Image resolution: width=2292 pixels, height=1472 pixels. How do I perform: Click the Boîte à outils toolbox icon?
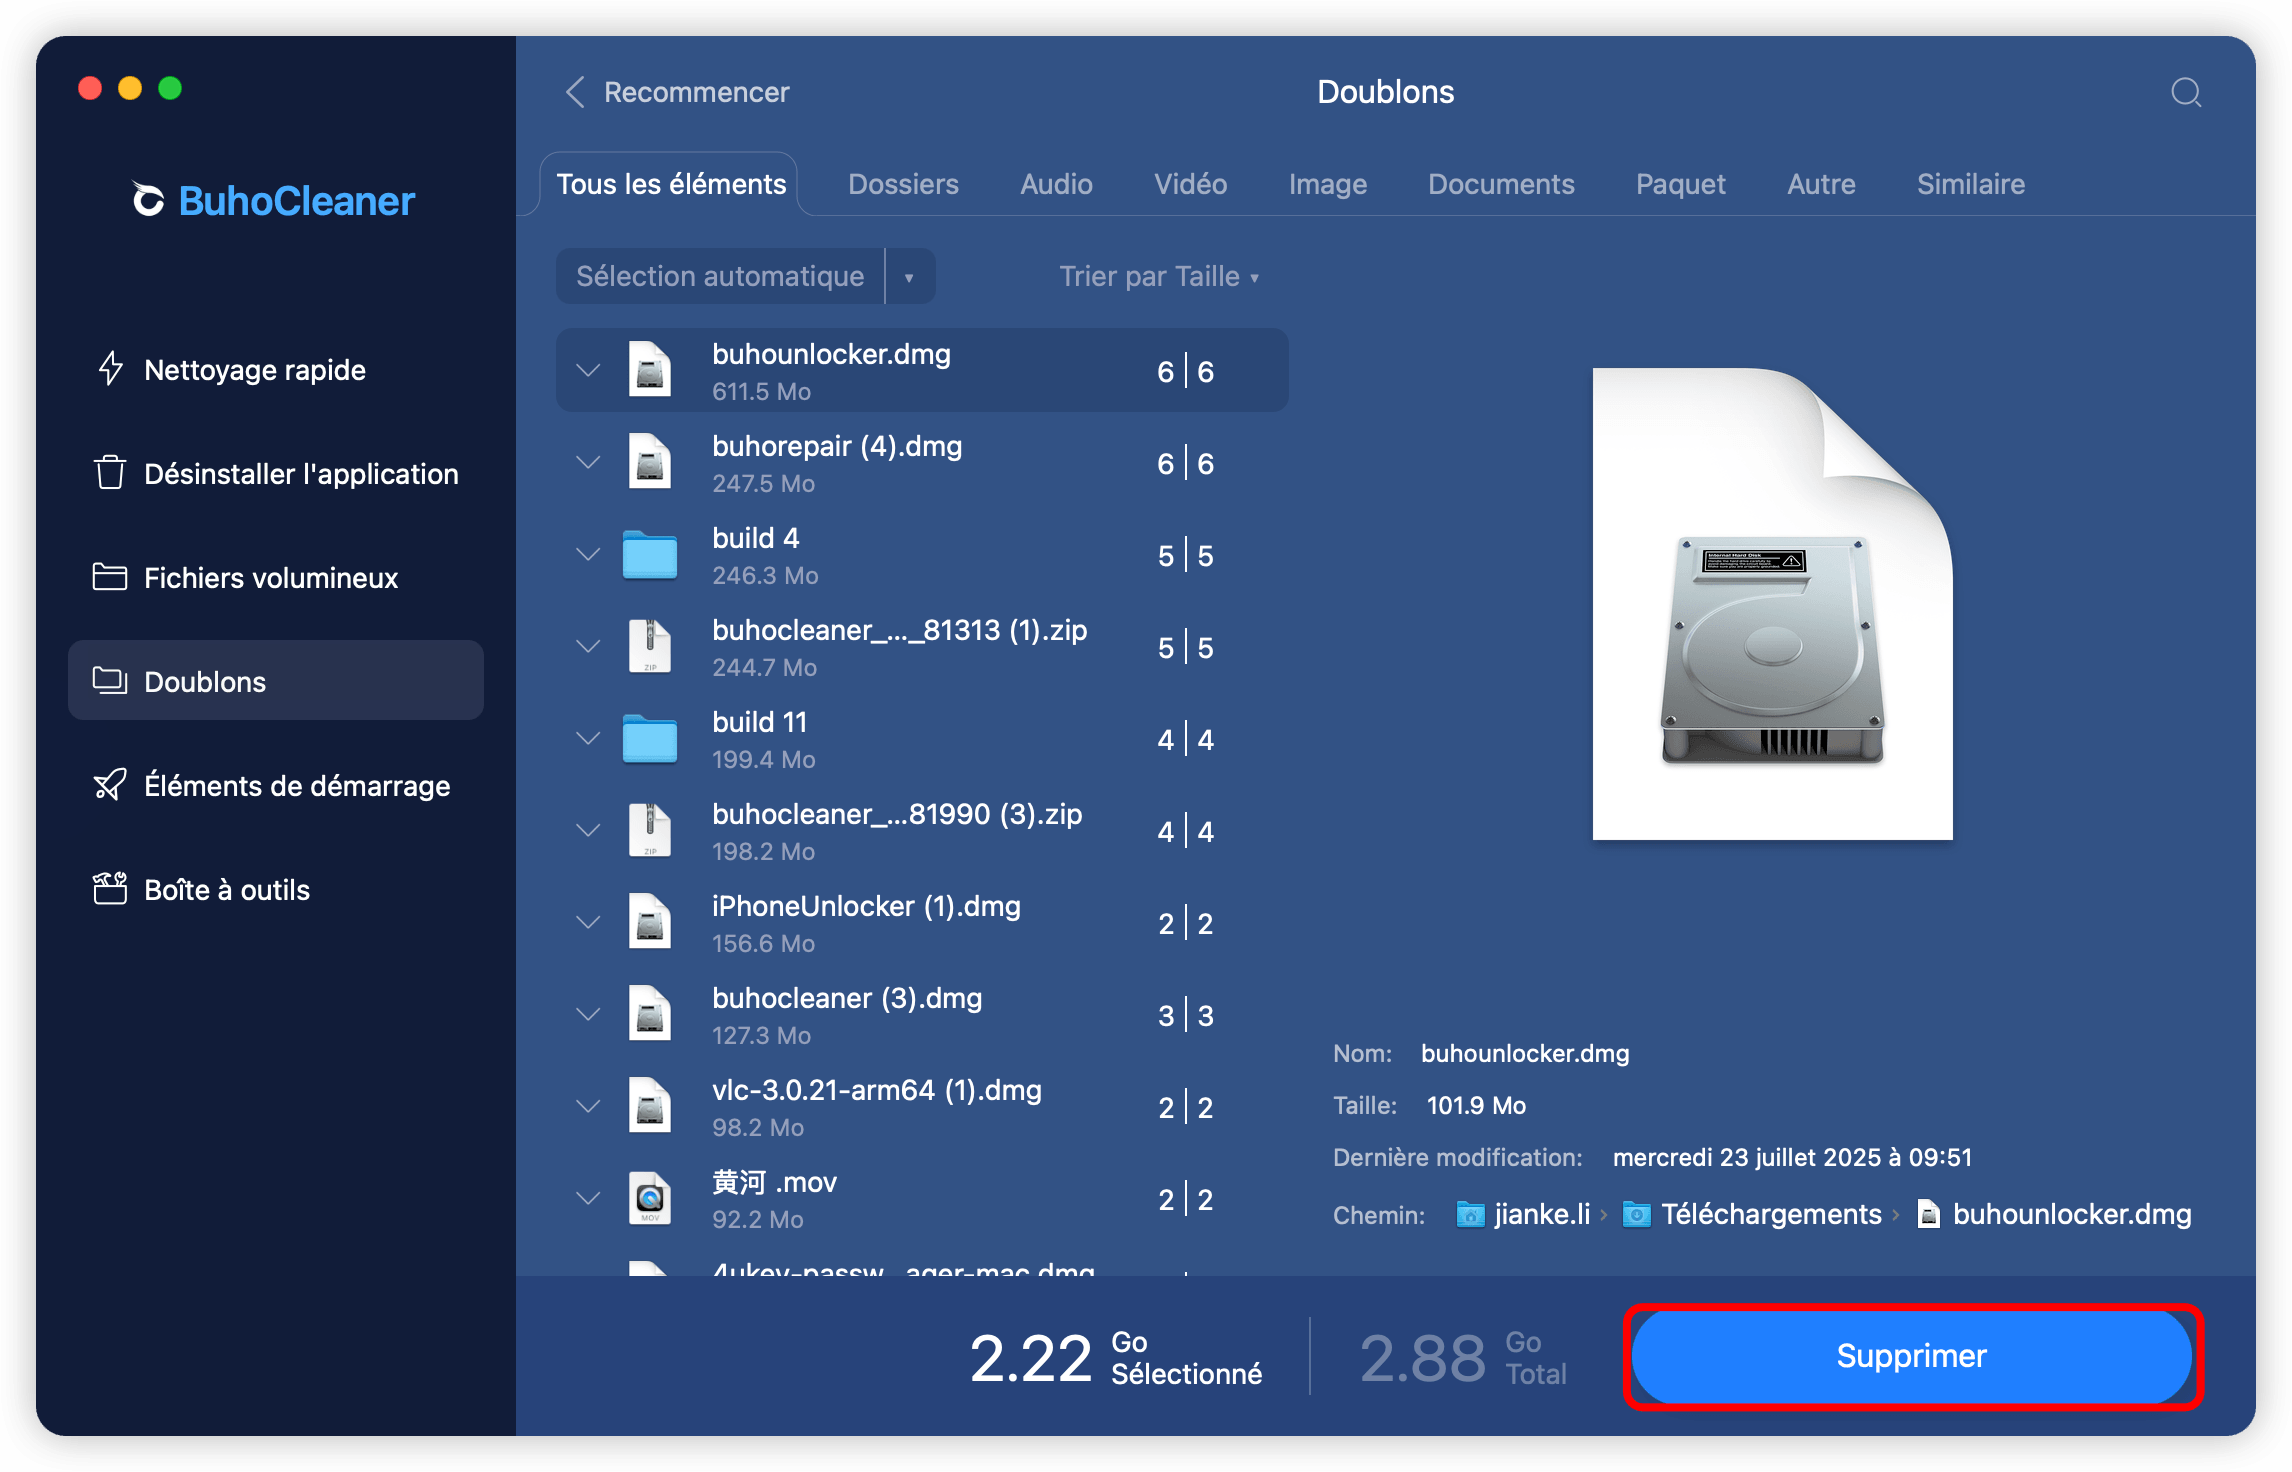[110, 888]
